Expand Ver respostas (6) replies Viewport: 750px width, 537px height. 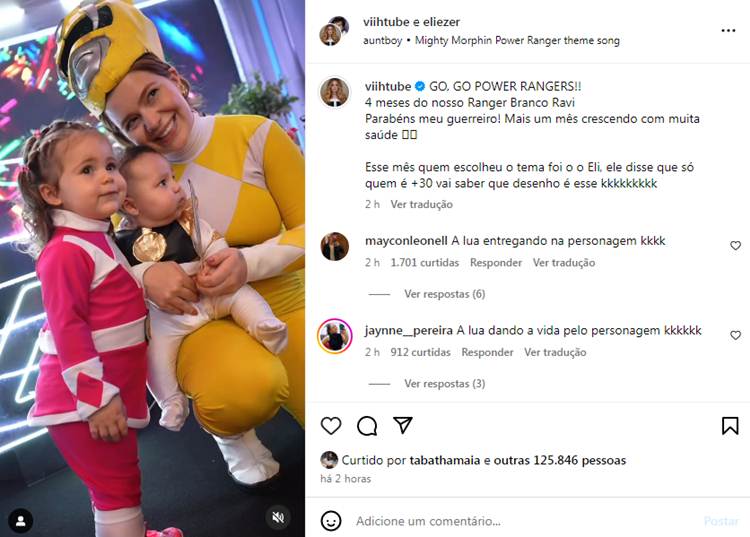click(444, 294)
